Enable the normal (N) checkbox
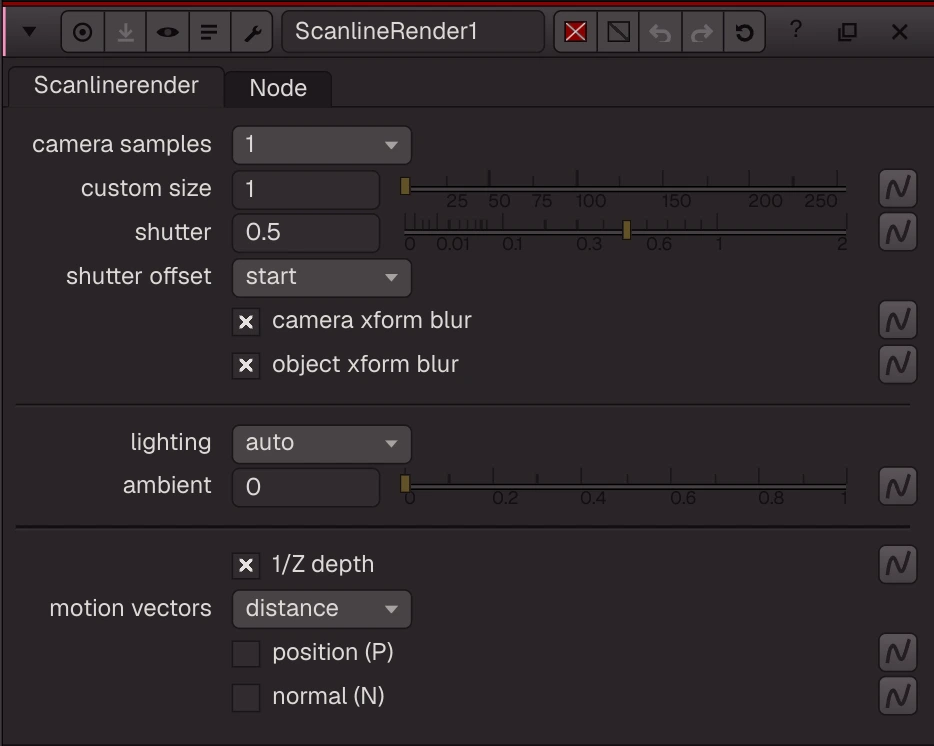 (x=246, y=698)
